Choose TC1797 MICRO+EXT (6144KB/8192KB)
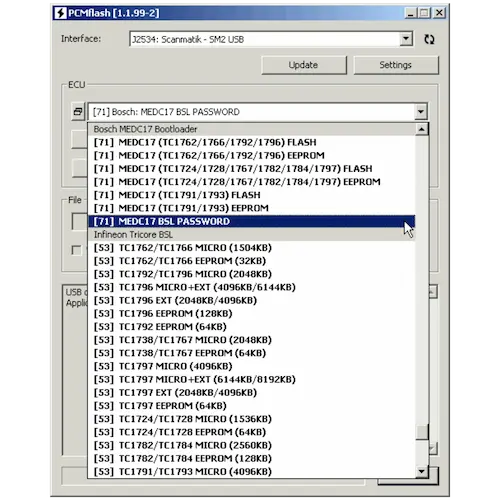500x500 pixels. tap(251, 379)
